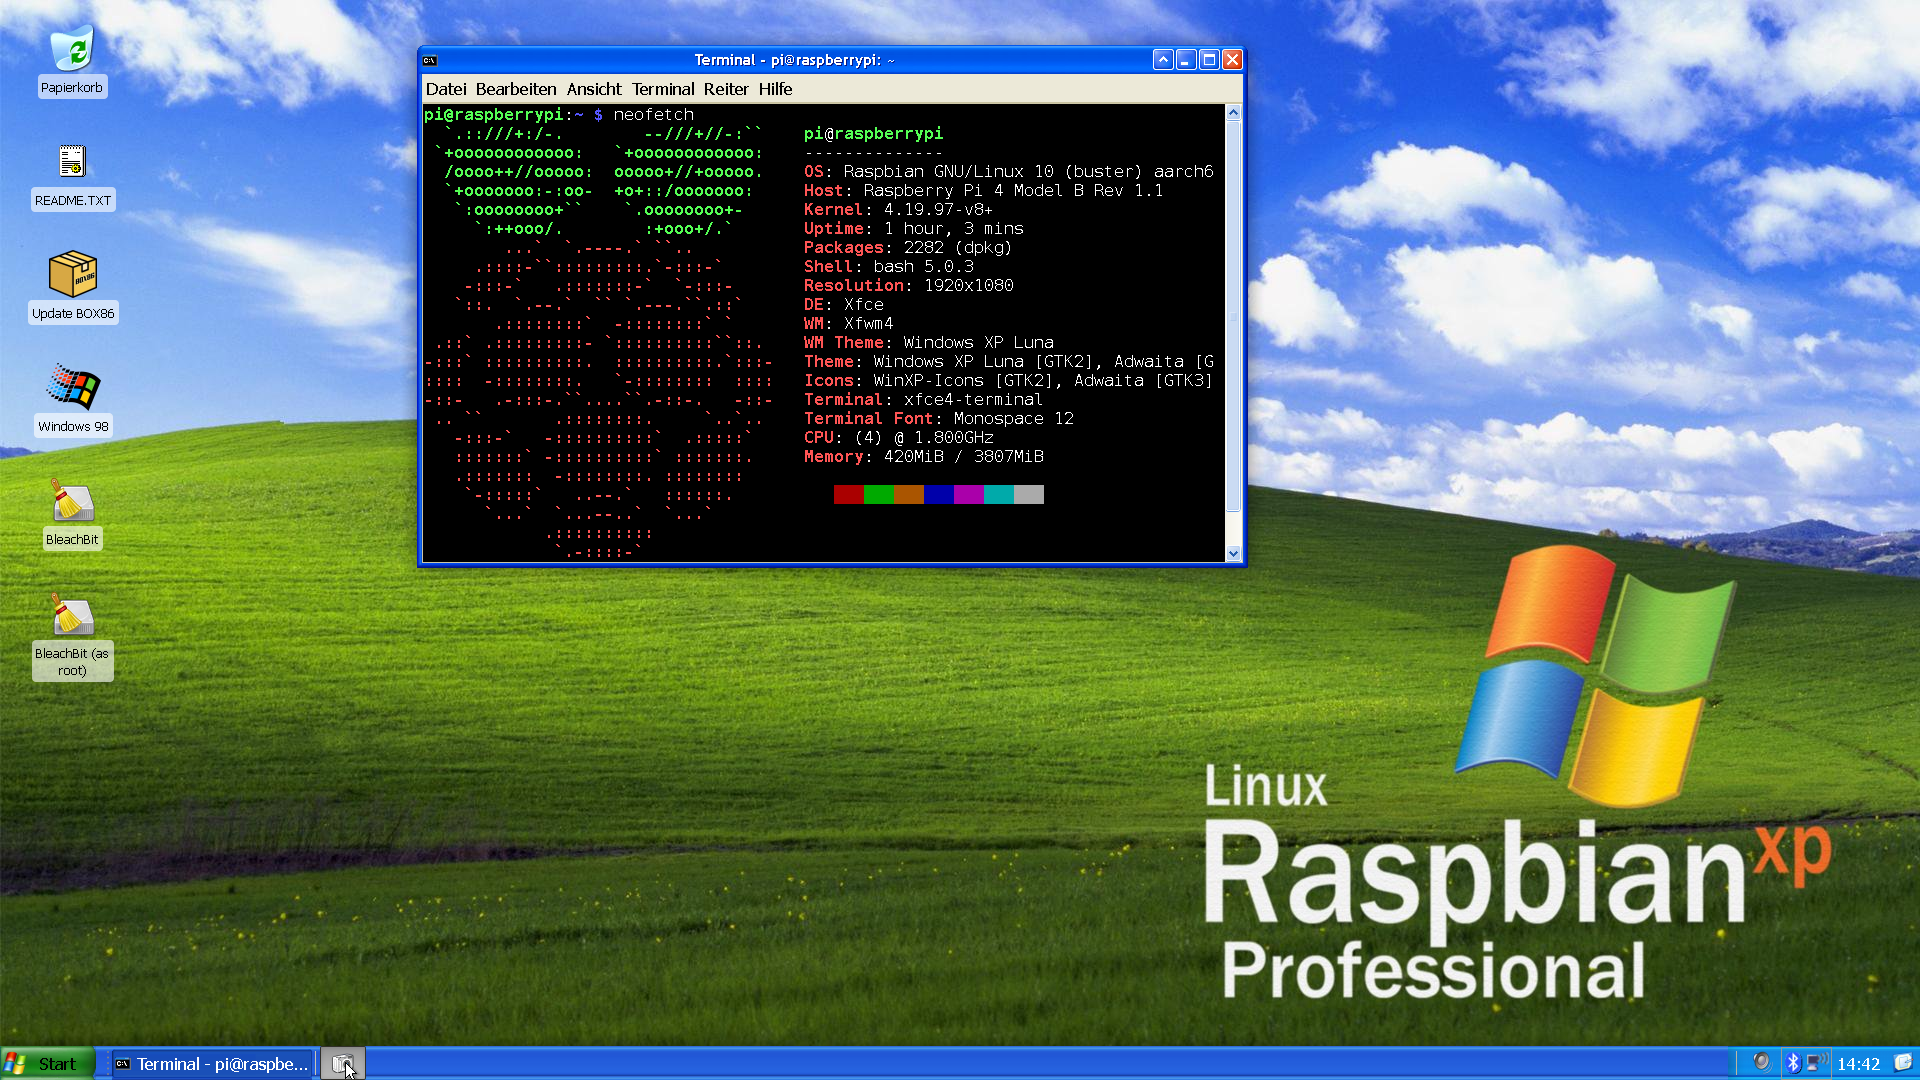Click the 'DE: Xfce' line
The height and width of the screenshot is (1080, 1920).
point(843,305)
